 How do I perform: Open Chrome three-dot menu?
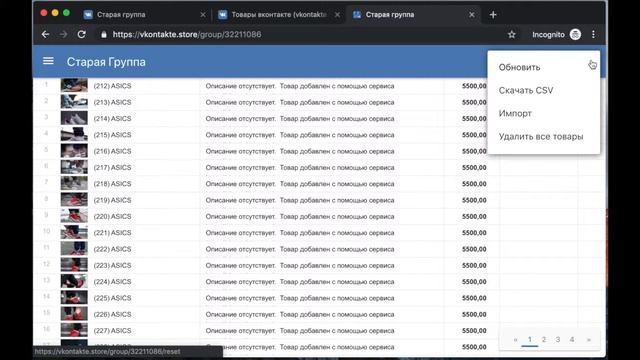pos(593,35)
